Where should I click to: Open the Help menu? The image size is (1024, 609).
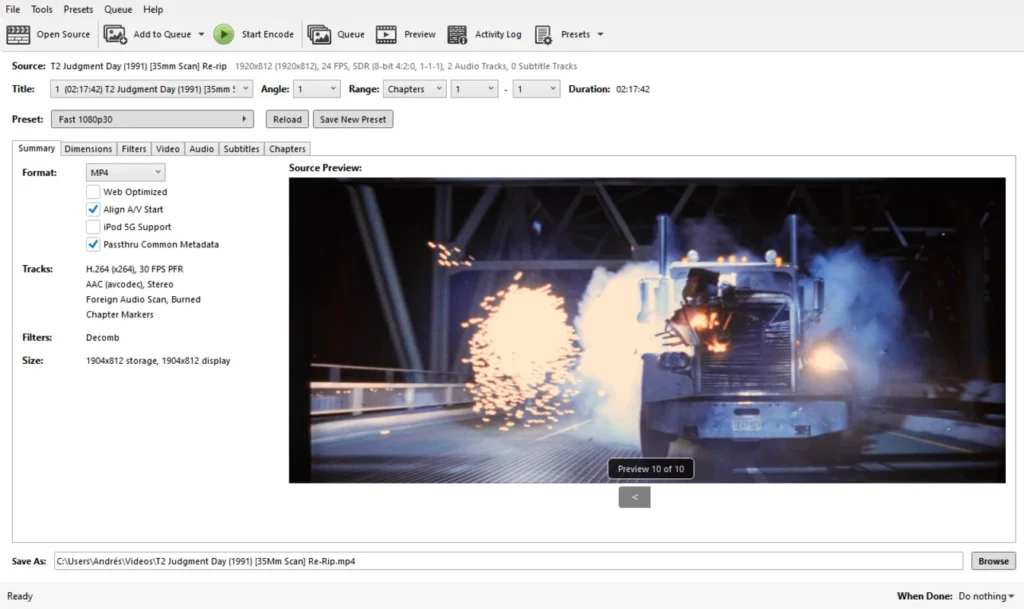153,9
